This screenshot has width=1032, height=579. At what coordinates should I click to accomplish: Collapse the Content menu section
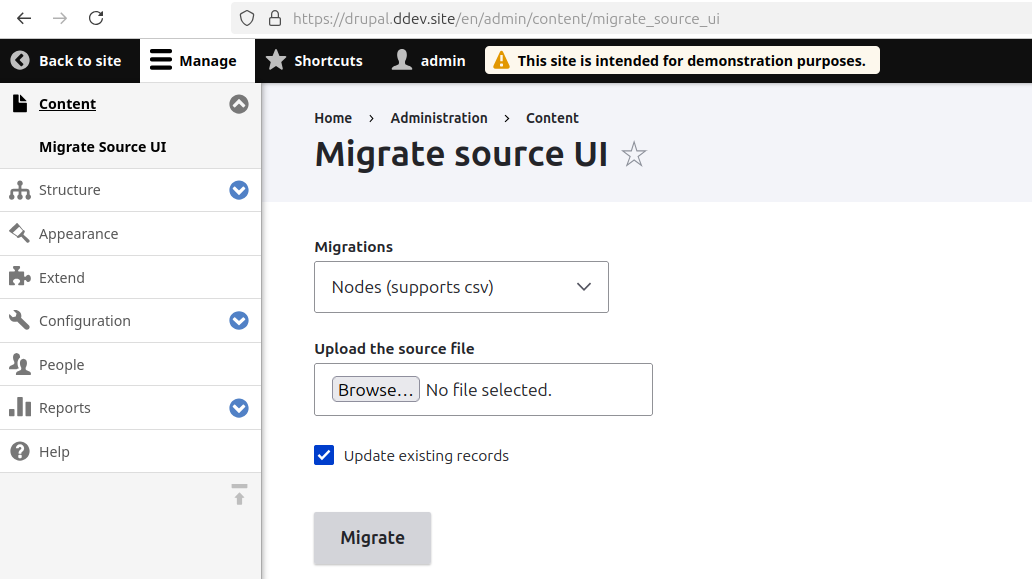click(238, 103)
